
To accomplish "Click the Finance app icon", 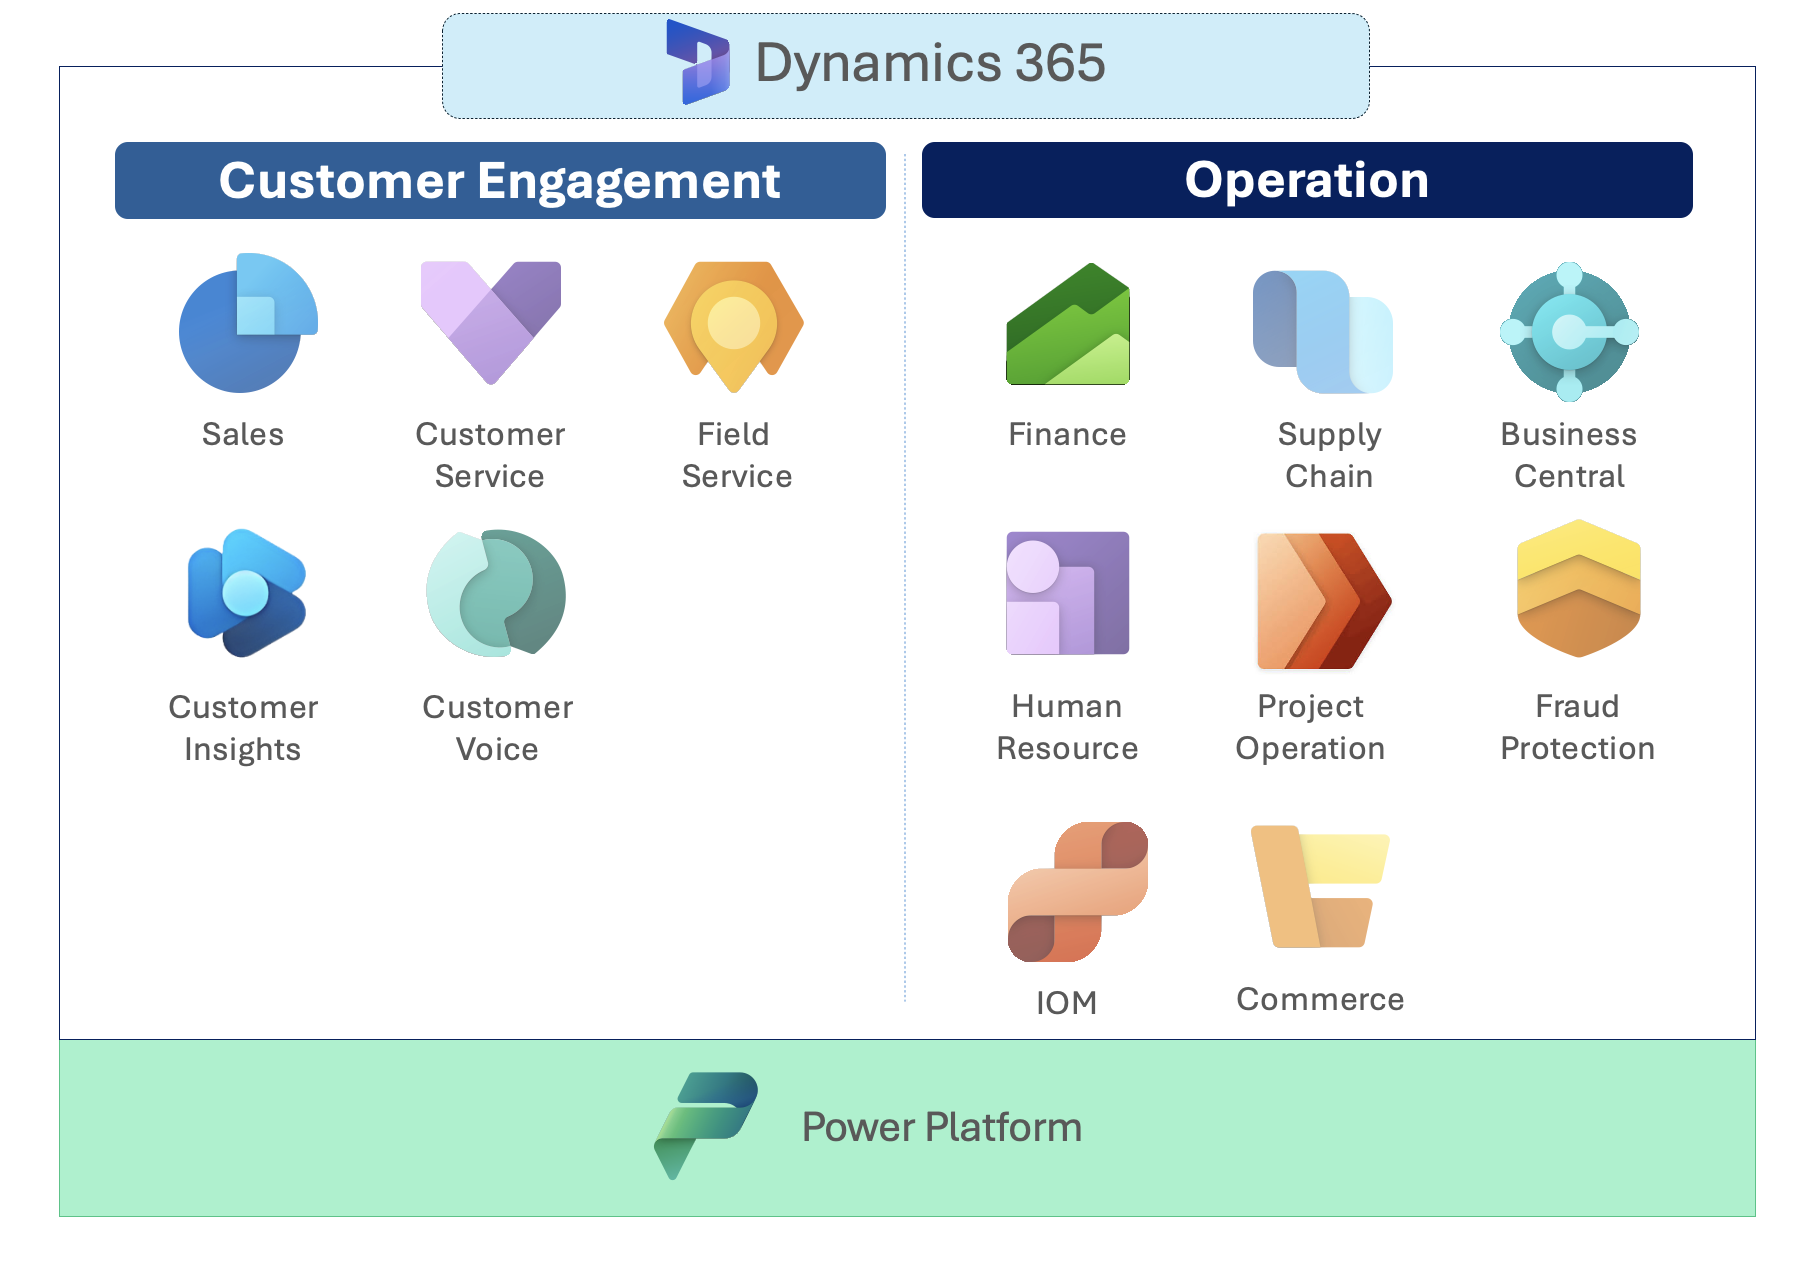I will pyautogui.click(x=1067, y=327).
